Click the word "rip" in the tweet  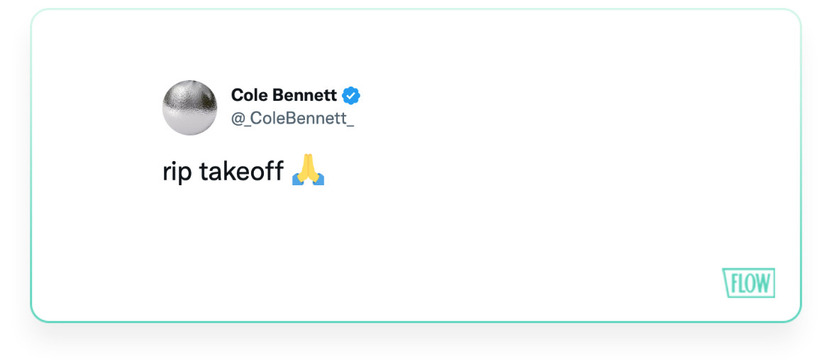click(x=177, y=172)
